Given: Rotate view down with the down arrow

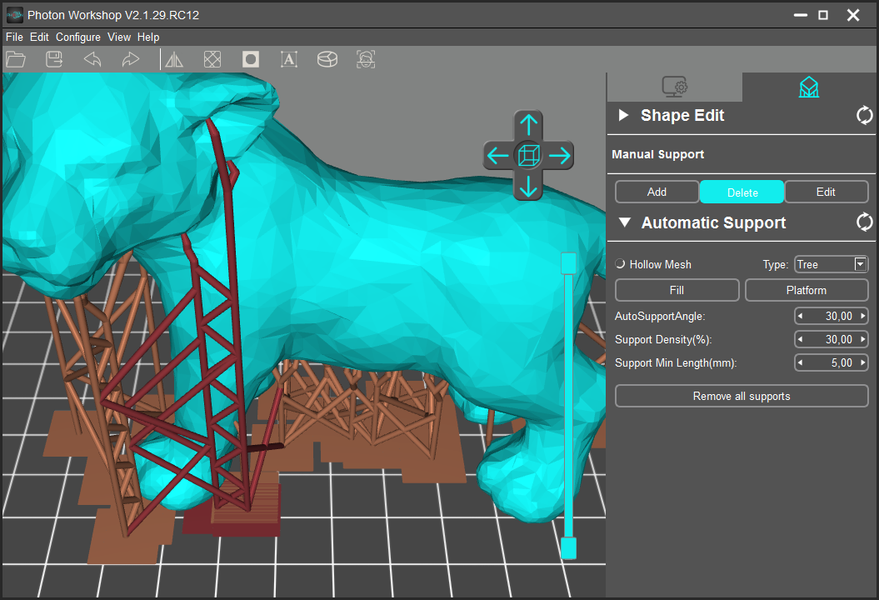Looking at the screenshot, I should coord(528,186).
